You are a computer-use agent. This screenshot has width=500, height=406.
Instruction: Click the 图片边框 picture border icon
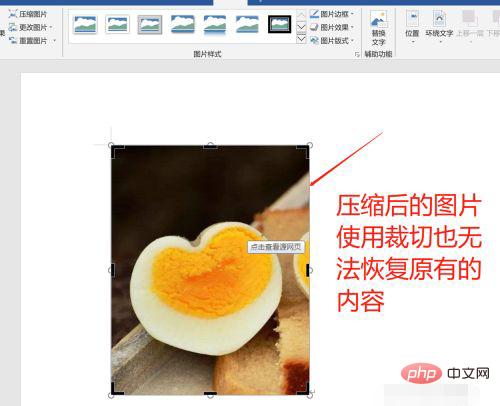click(x=314, y=14)
